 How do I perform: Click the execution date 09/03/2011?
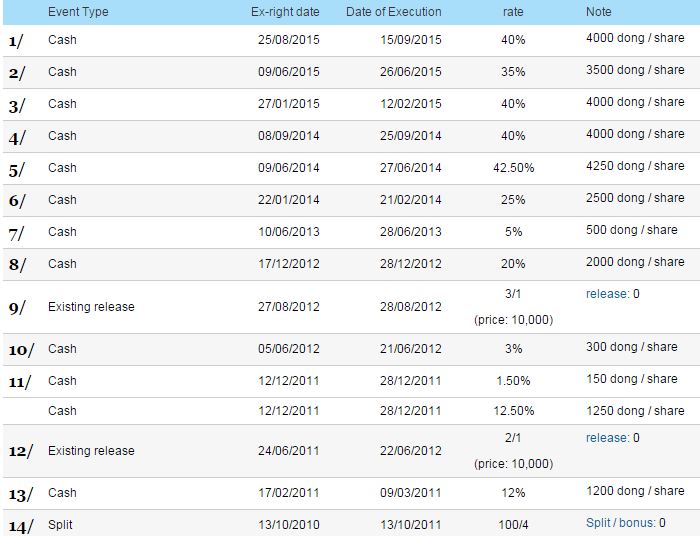tap(411, 493)
